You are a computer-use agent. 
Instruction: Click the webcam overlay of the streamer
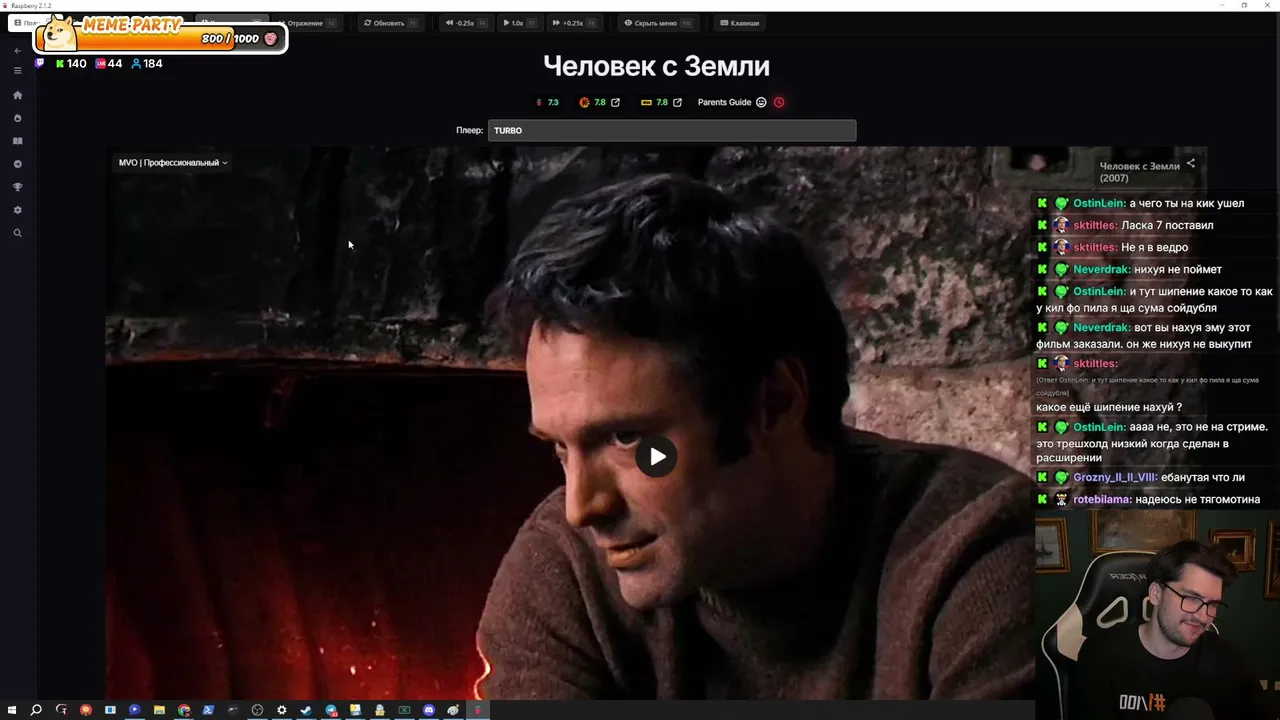click(1157, 615)
